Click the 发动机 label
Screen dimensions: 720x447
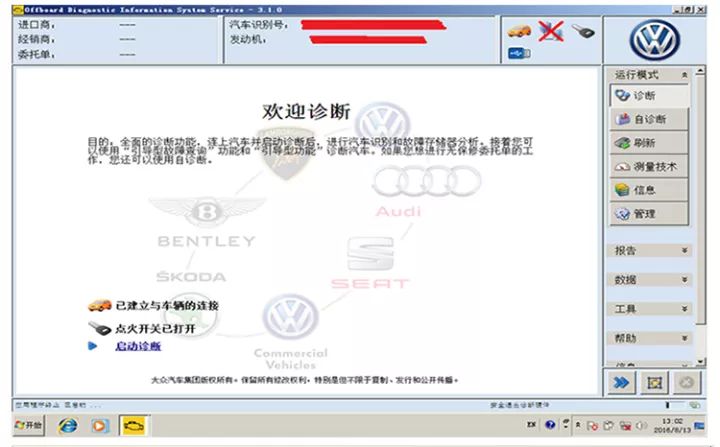point(247,40)
